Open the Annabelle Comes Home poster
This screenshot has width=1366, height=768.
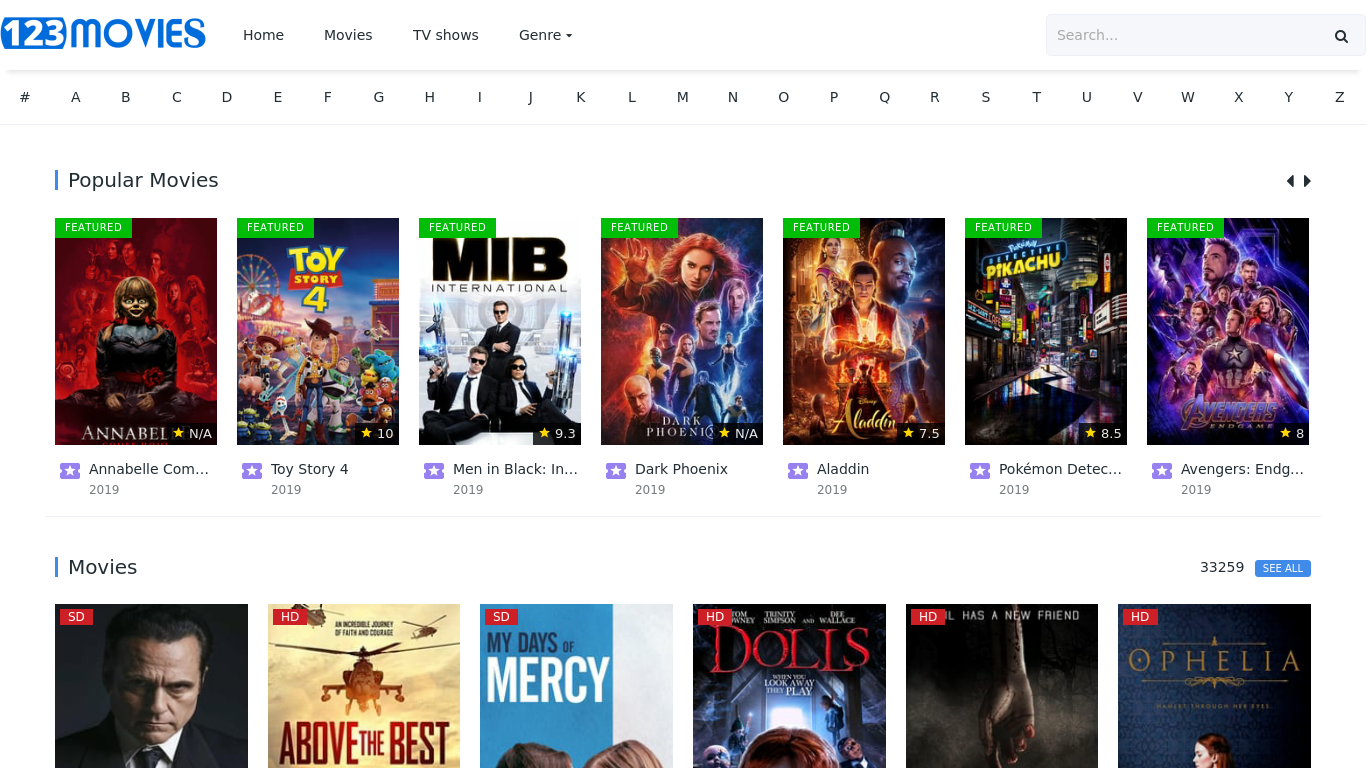click(x=136, y=331)
